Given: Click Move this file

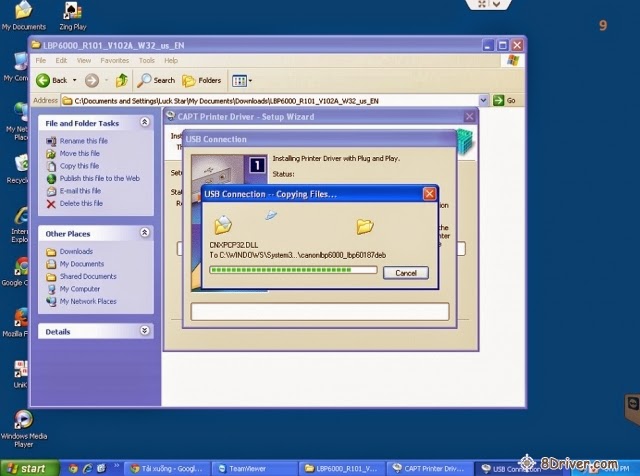Looking at the screenshot, I should click(80, 153).
